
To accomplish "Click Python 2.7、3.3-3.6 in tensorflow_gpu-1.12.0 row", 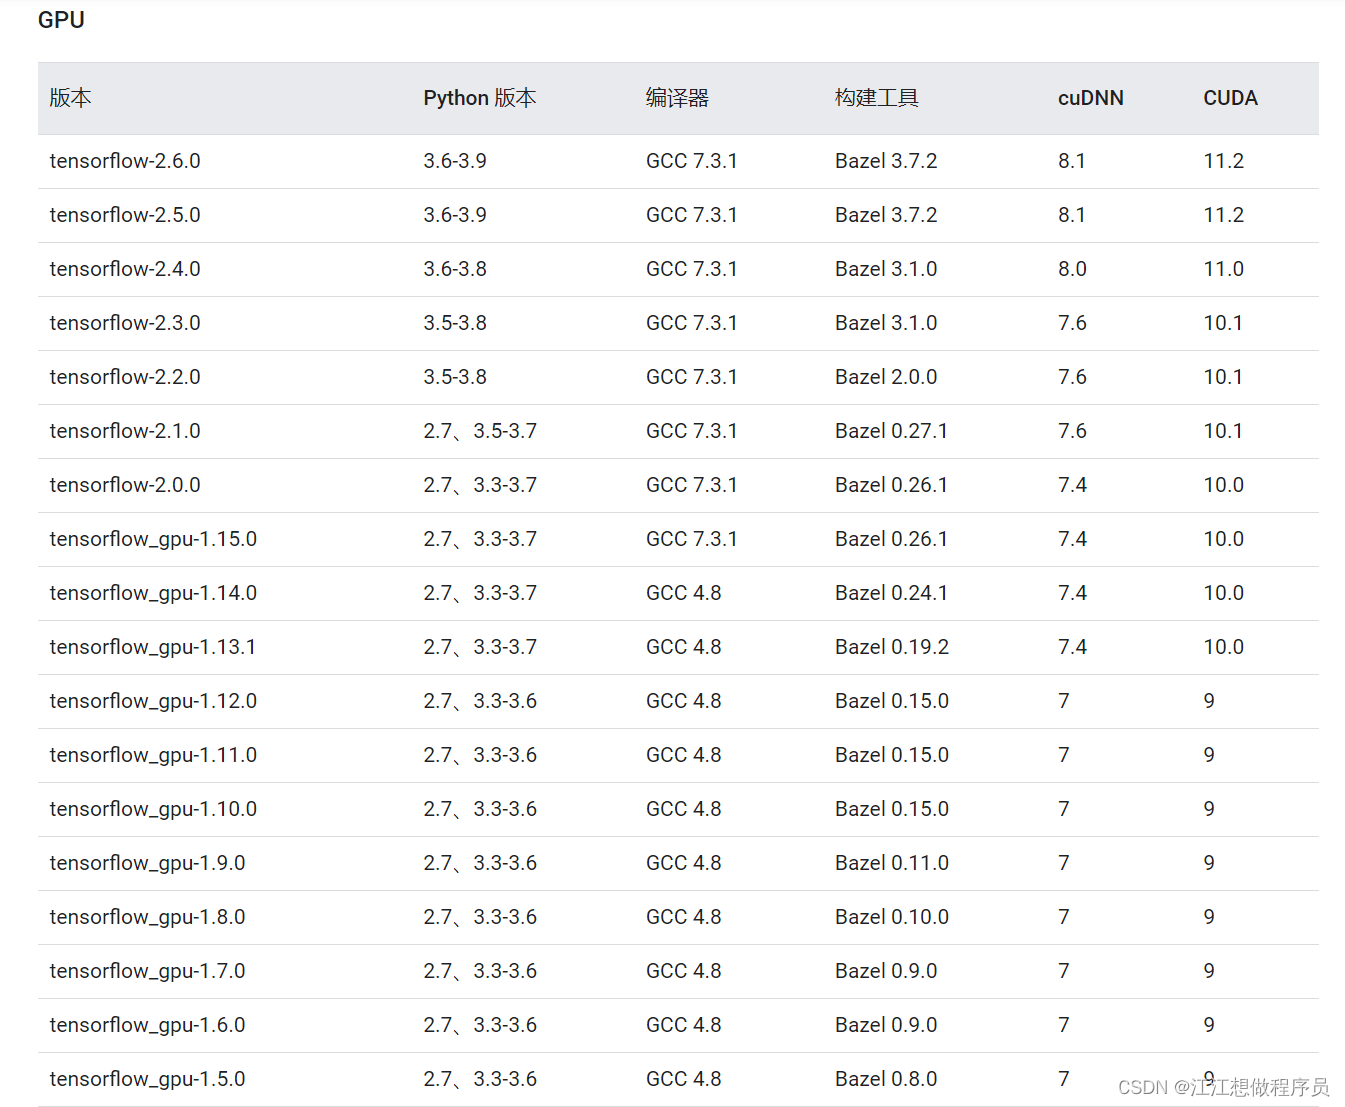I will click(x=480, y=701).
